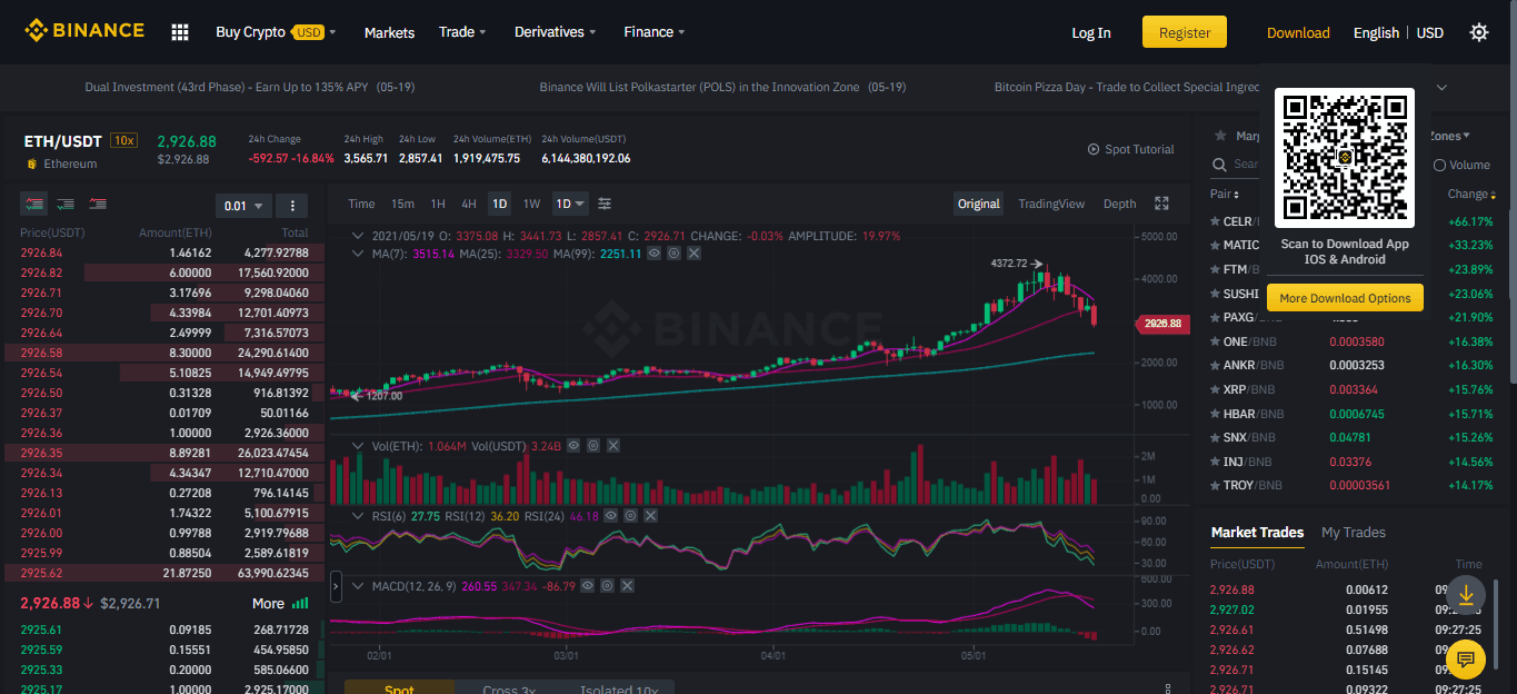Open the apps grid menu icon
Image resolution: width=1517 pixels, height=694 pixels.
(x=180, y=32)
